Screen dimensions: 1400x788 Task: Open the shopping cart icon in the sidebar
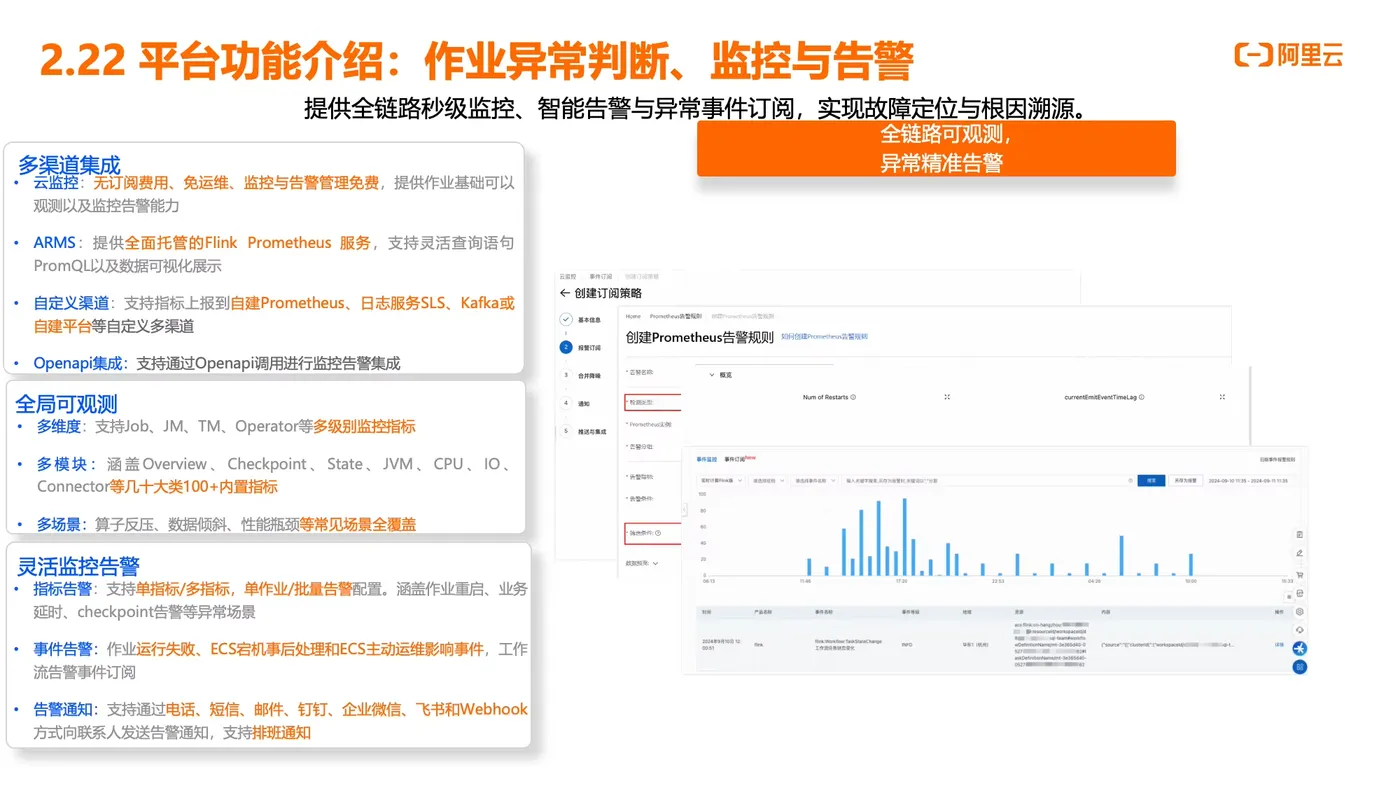tap(1300, 574)
